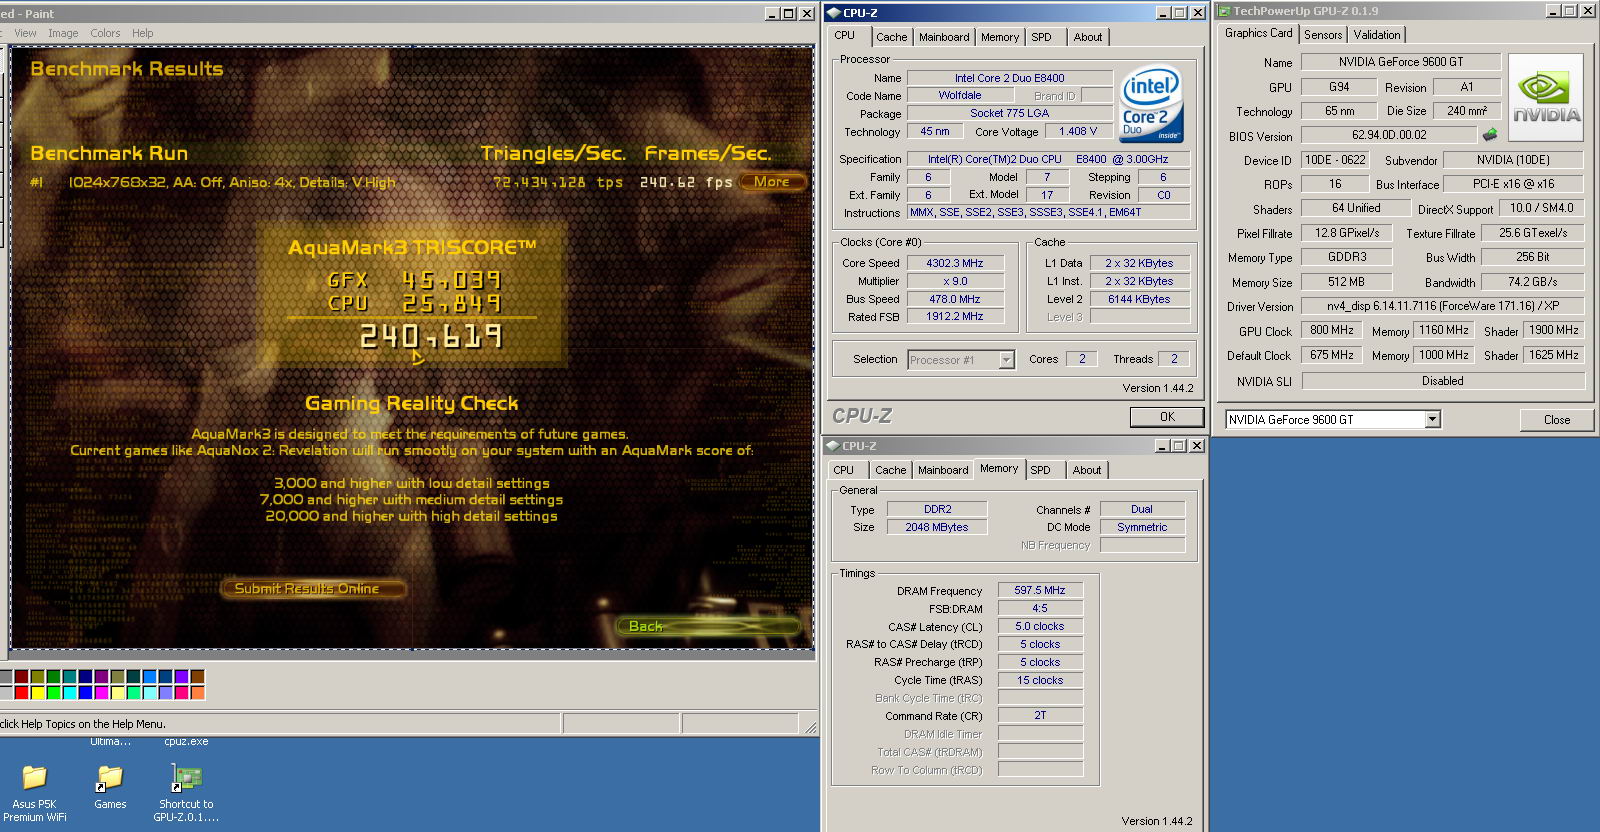This screenshot has height=832, width=1600.
Task: Open the Games folder shortcut on desktop
Action: [109, 777]
